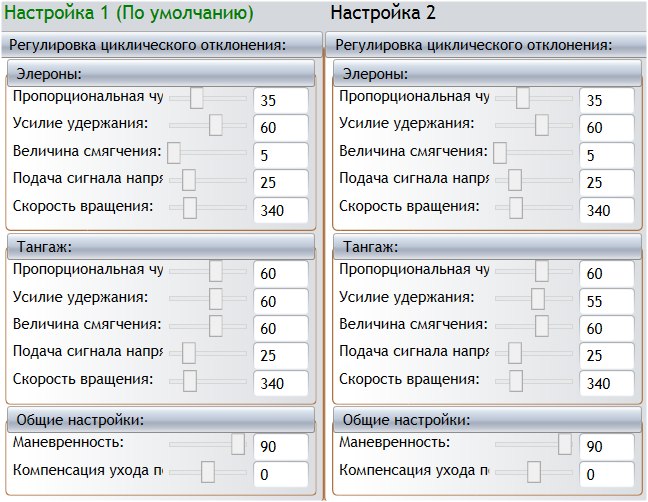The image size is (648, 502).
Task: Click Маневренность slider in Настройка 1
Action: point(238,444)
